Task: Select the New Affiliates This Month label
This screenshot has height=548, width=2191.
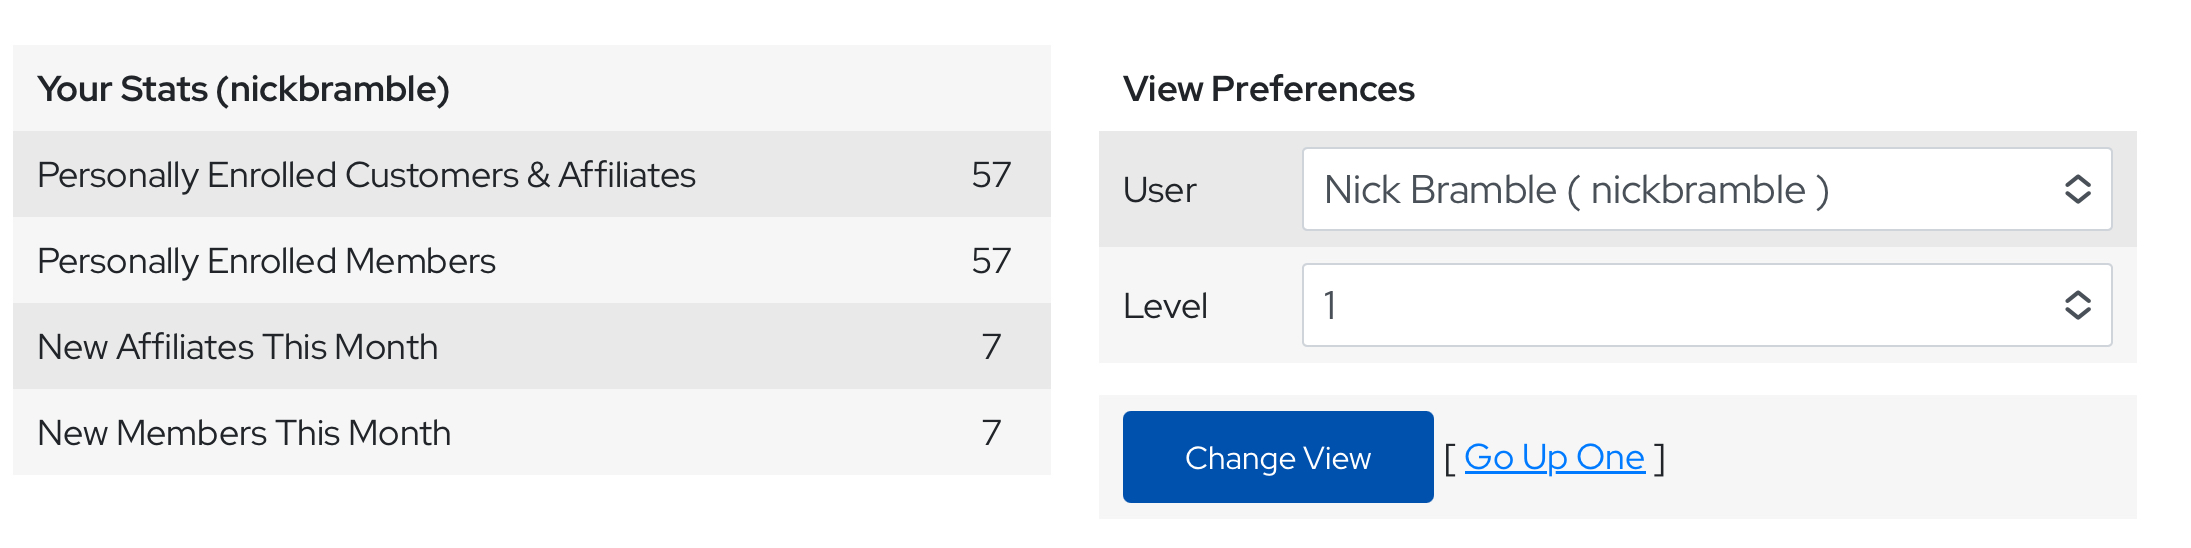Action: (x=237, y=347)
